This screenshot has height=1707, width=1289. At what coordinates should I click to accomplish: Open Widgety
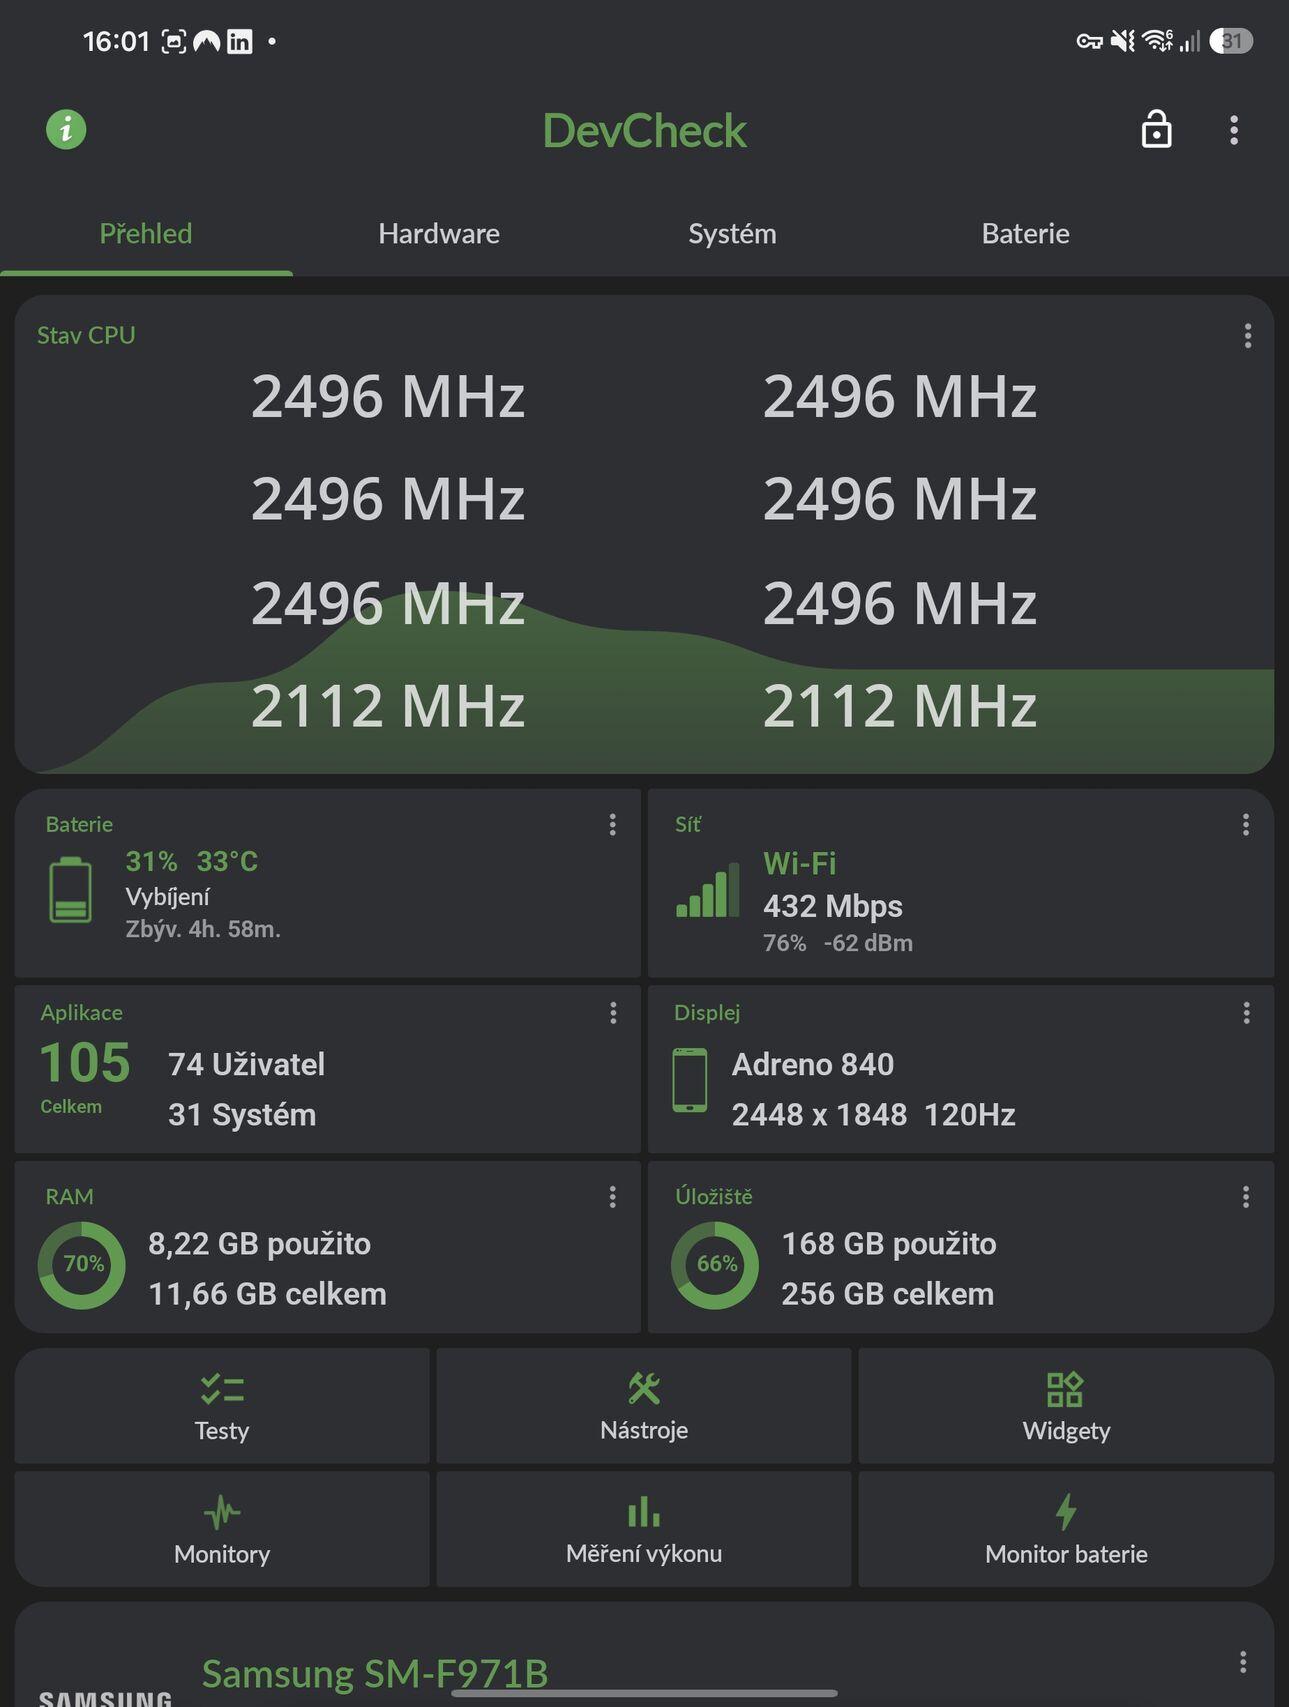tap(1066, 1406)
